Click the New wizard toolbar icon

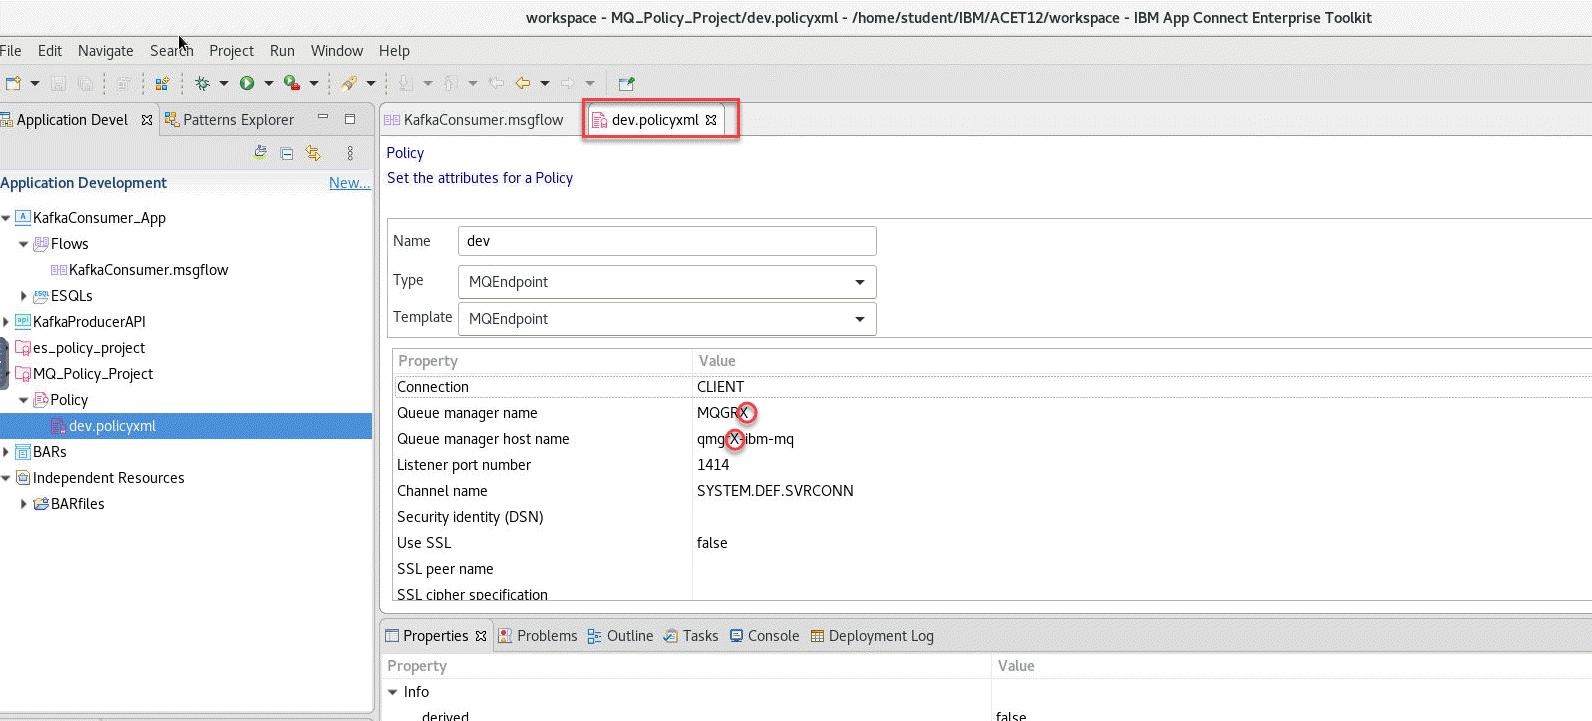click(x=13, y=83)
